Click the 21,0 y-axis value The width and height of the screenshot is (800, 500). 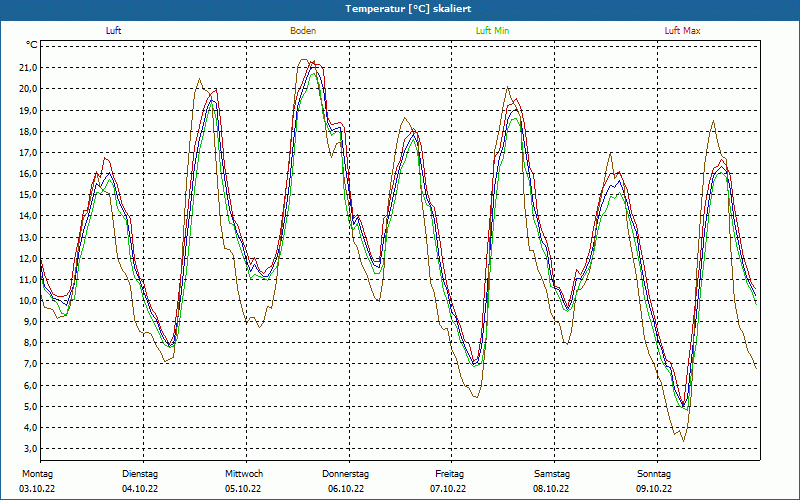point(28,67)
